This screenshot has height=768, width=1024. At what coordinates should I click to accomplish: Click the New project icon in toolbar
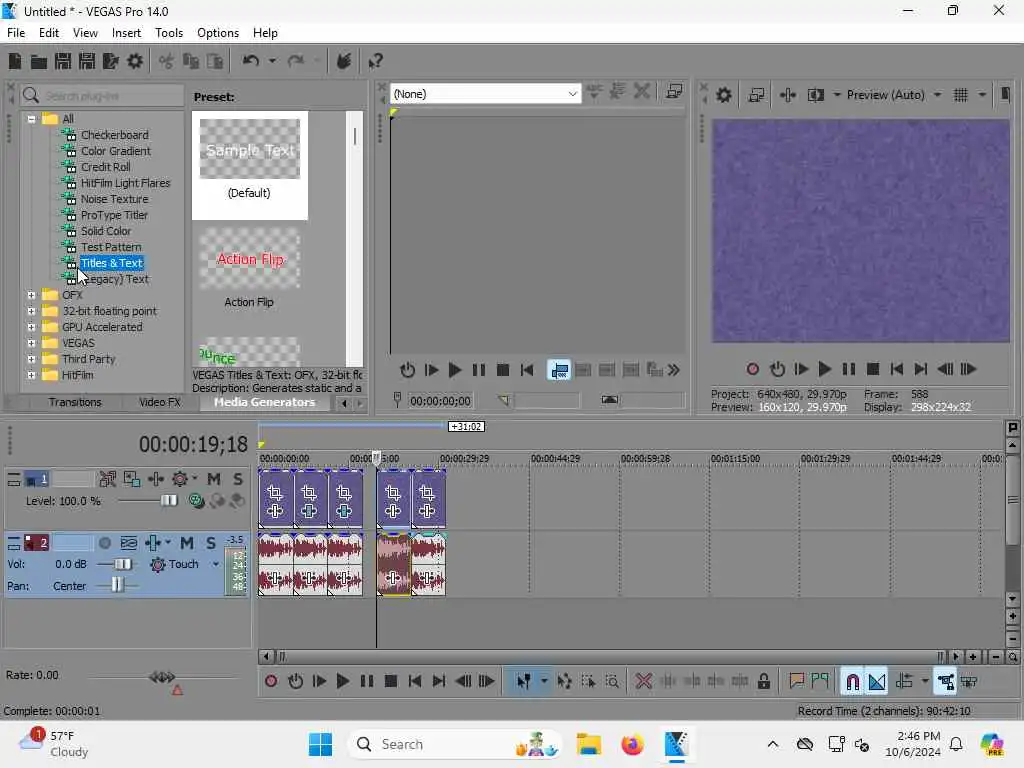[15, 61]
